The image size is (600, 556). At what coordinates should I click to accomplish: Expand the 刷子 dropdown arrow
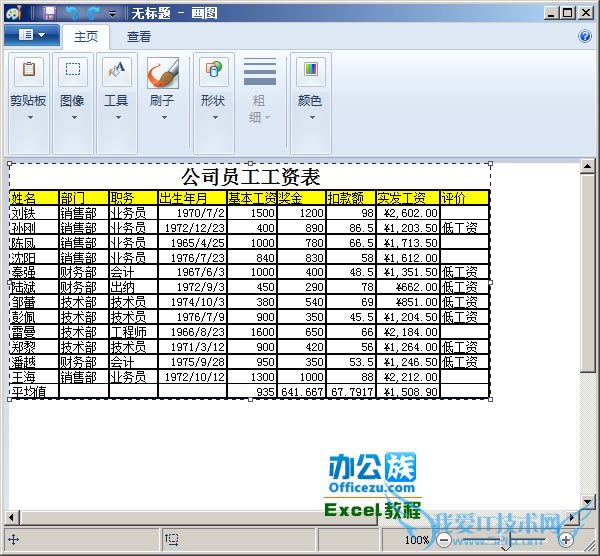point(164,117)
